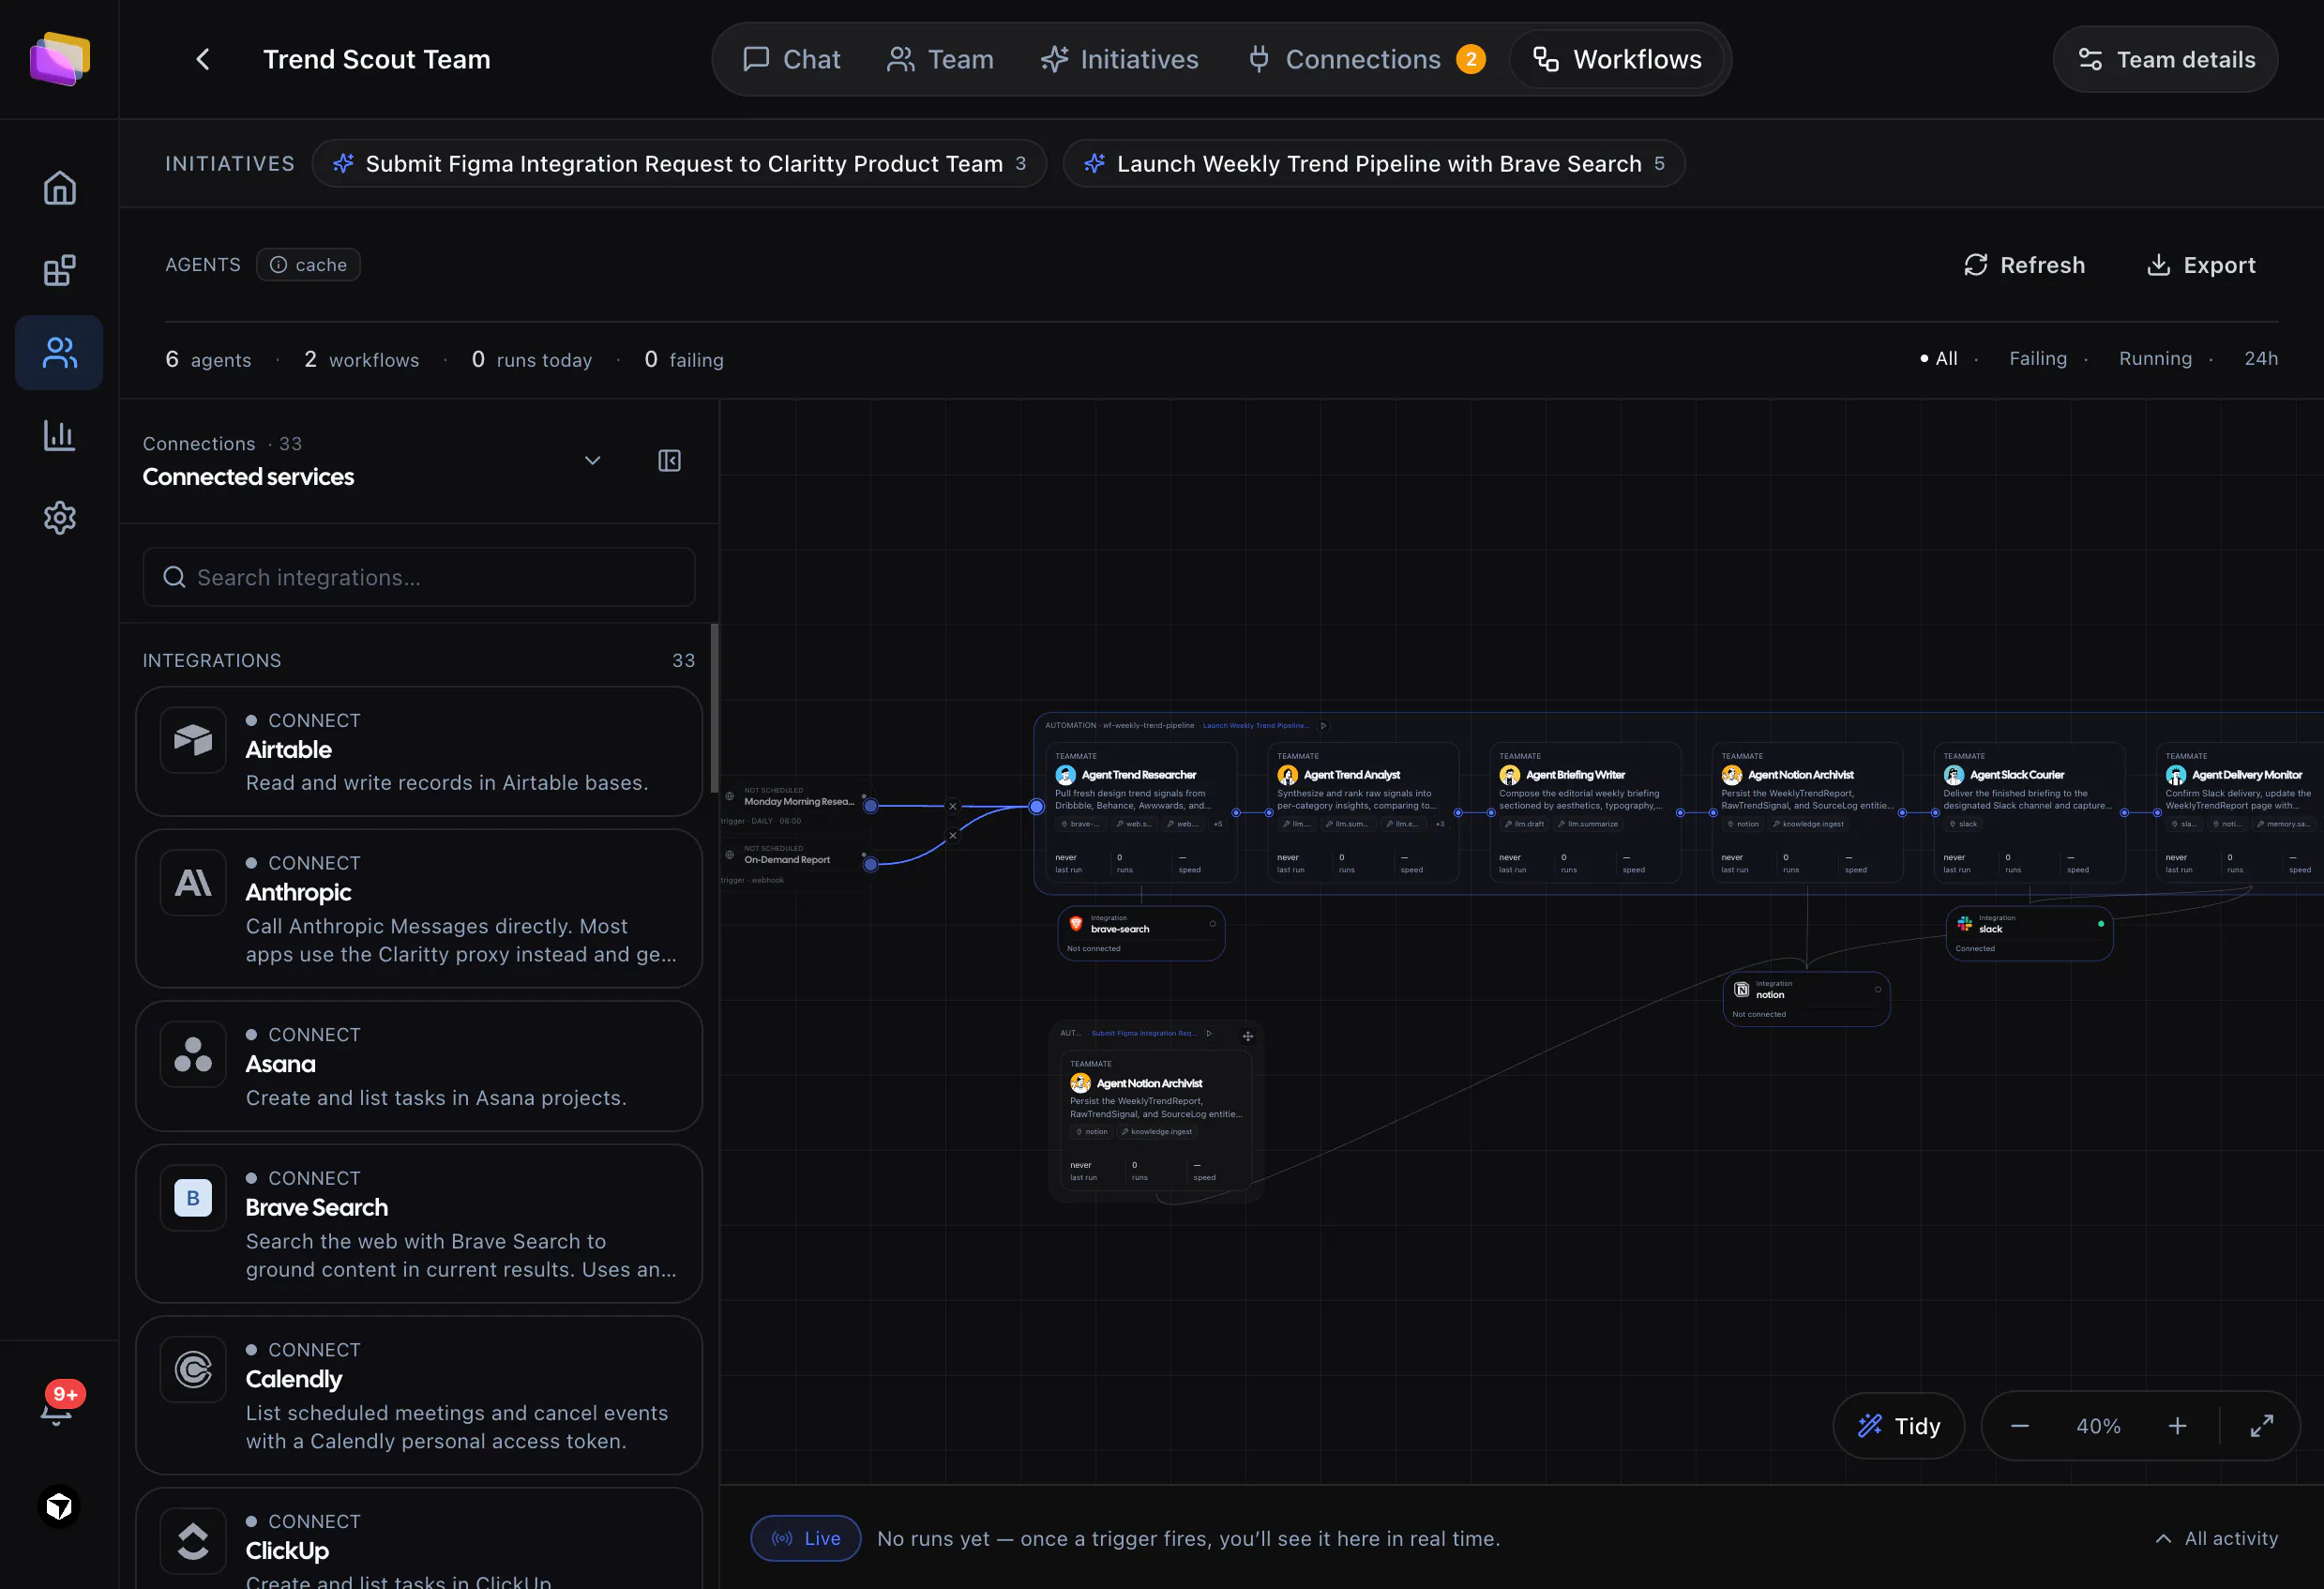Expand the +3 tools on Trend Analyst

pos(1439,824)
